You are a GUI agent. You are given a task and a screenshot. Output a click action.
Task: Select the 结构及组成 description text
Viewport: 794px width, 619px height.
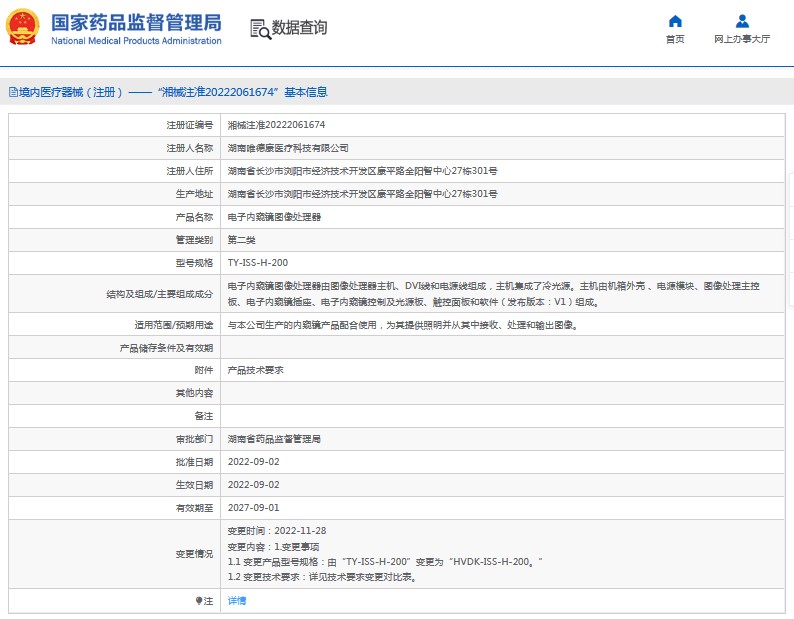[494, 294]
